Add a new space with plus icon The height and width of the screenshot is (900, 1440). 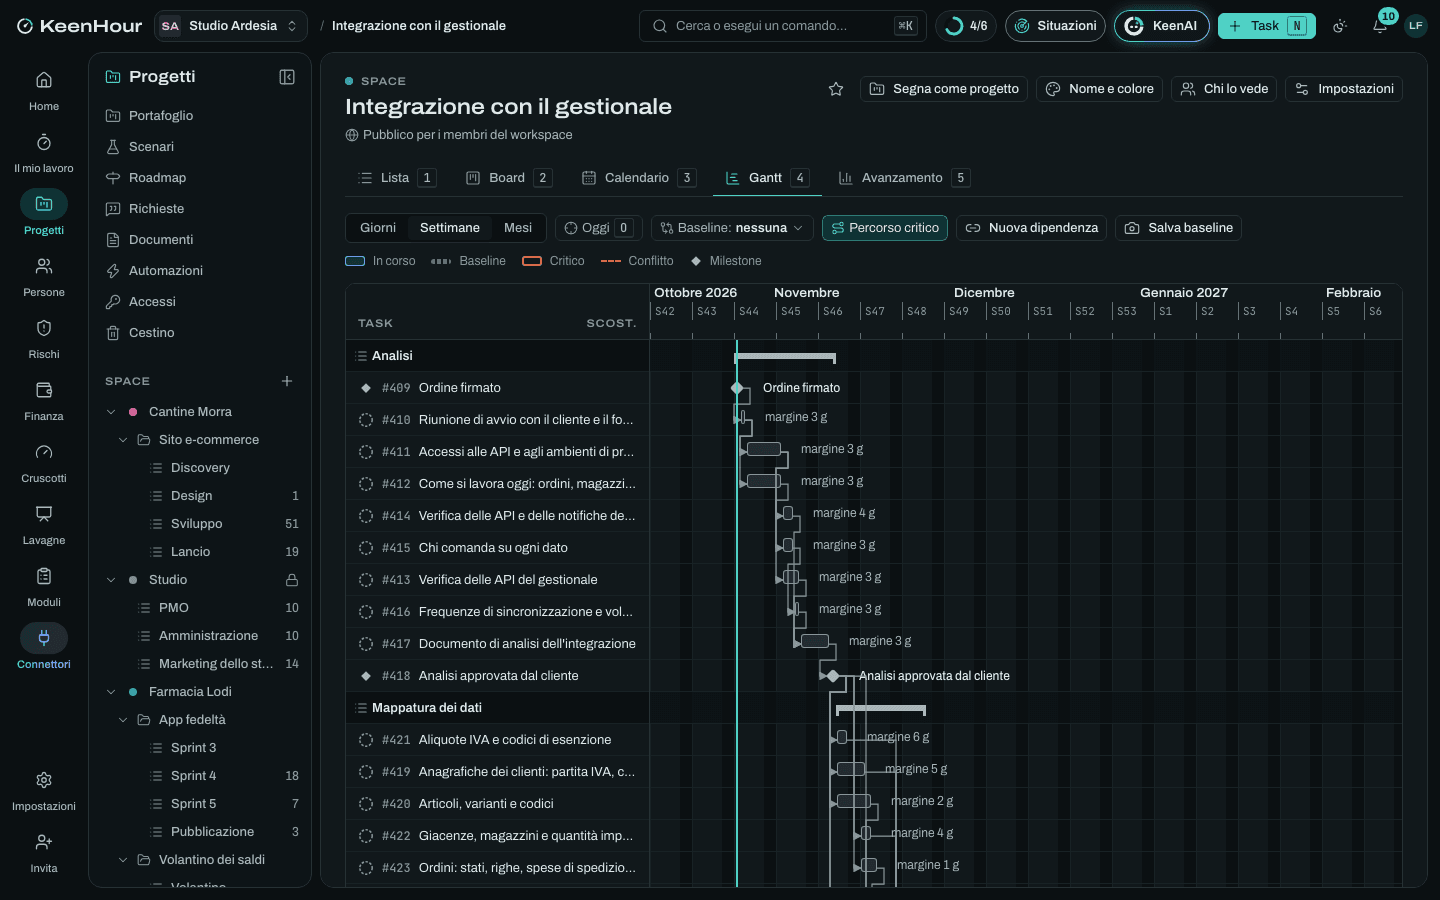pyautogui.click(x=287, y=381)
